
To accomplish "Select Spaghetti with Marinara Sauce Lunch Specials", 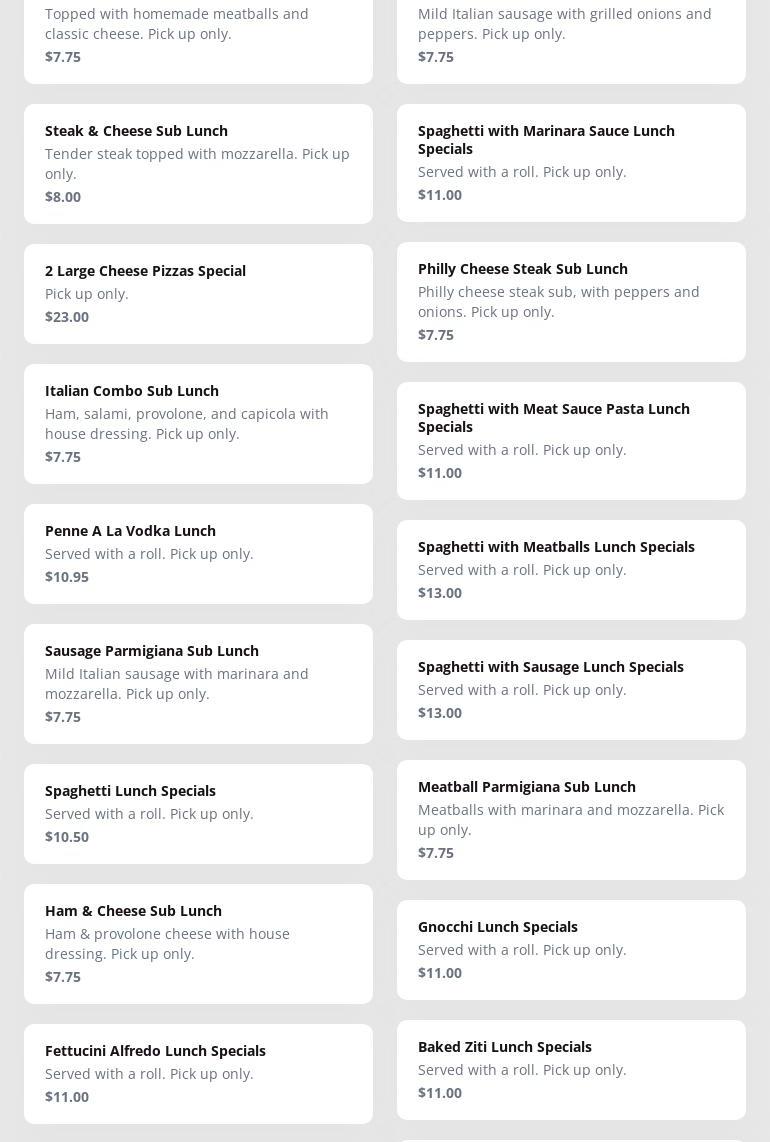I will [571, 162].
